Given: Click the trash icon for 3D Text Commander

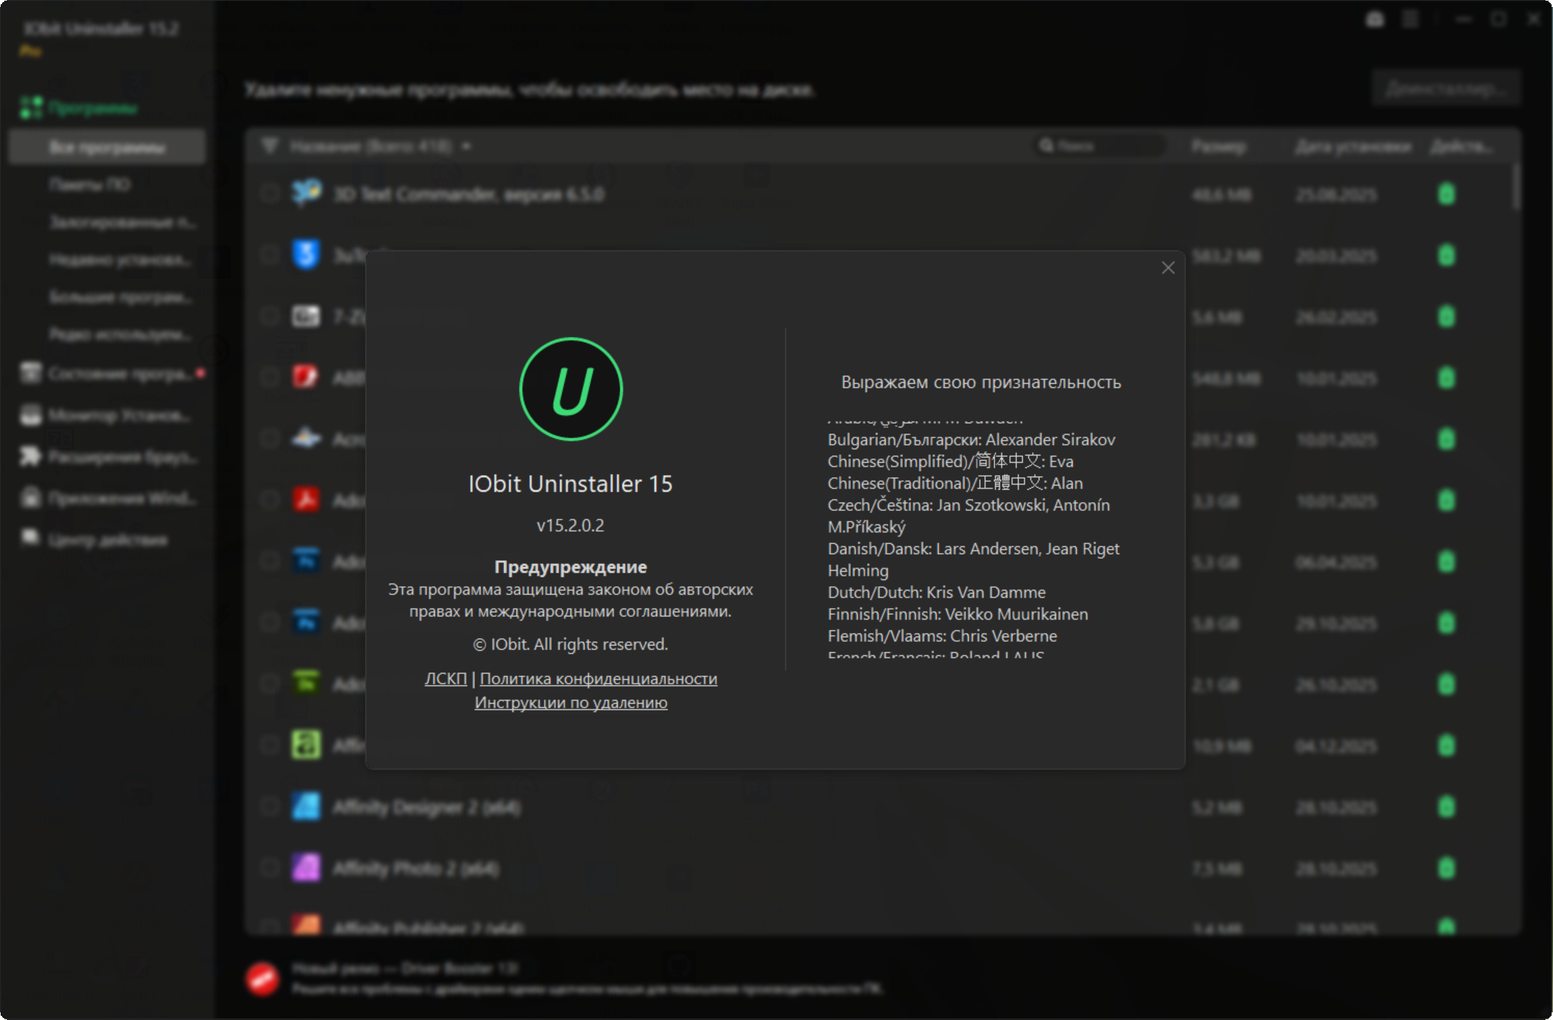Looking at the screenshot, I should (x=1446, y=194).
